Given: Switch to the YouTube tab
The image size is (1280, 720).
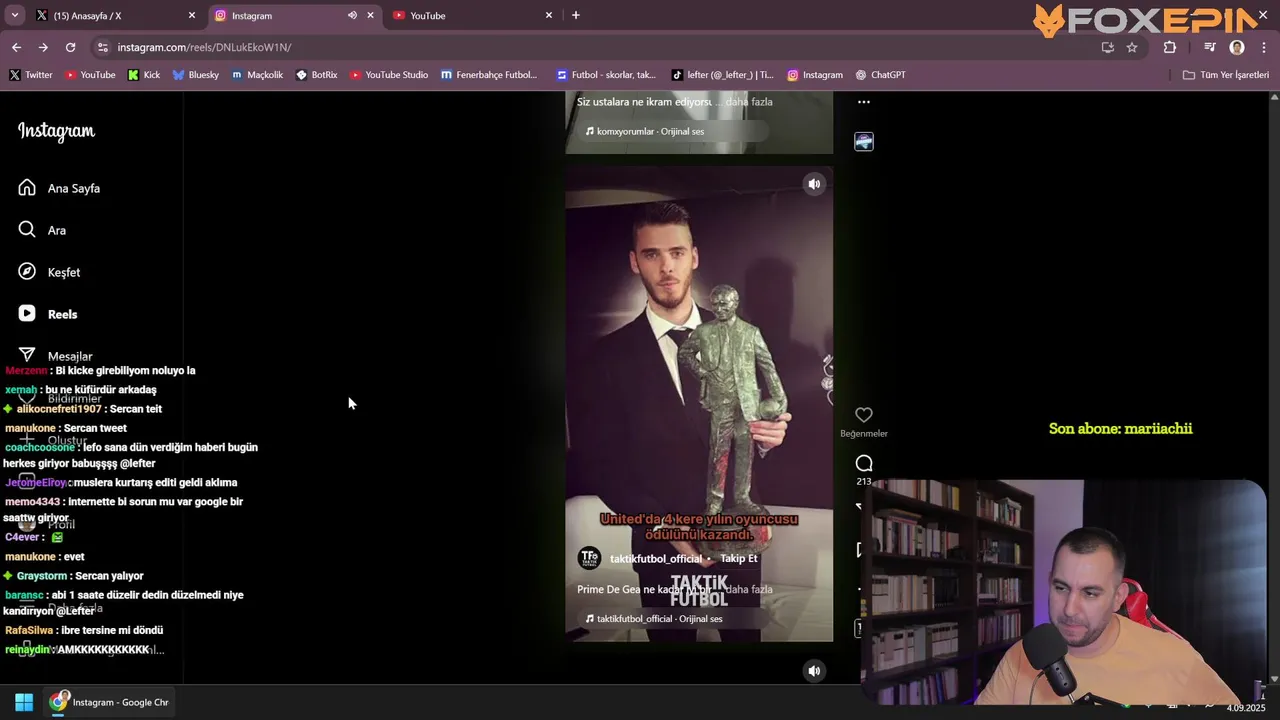Looking at the screenshot, I should coord(472,15).
